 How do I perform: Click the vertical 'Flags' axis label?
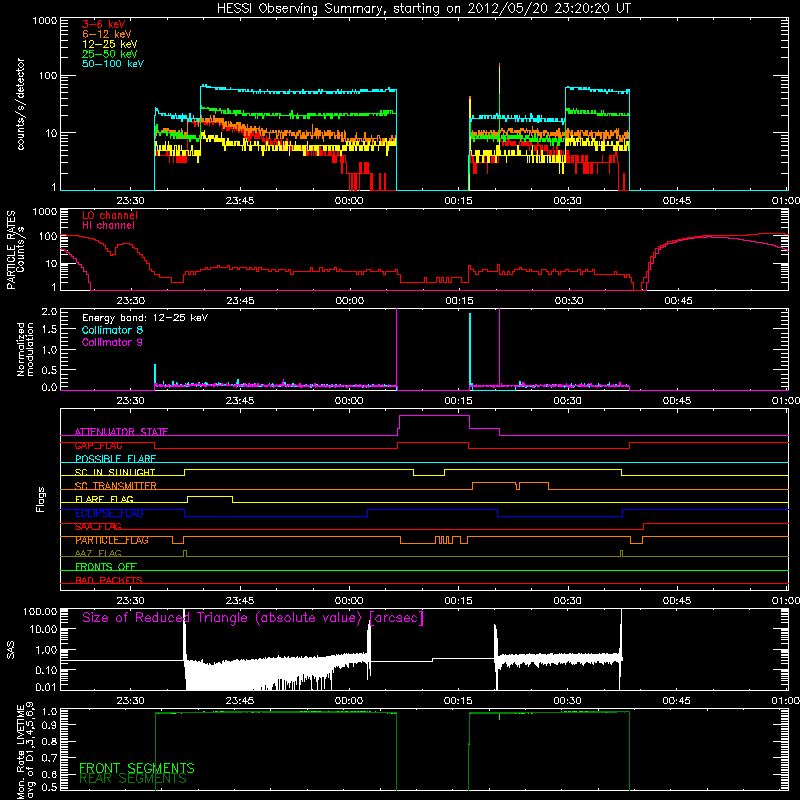point(41,499)
